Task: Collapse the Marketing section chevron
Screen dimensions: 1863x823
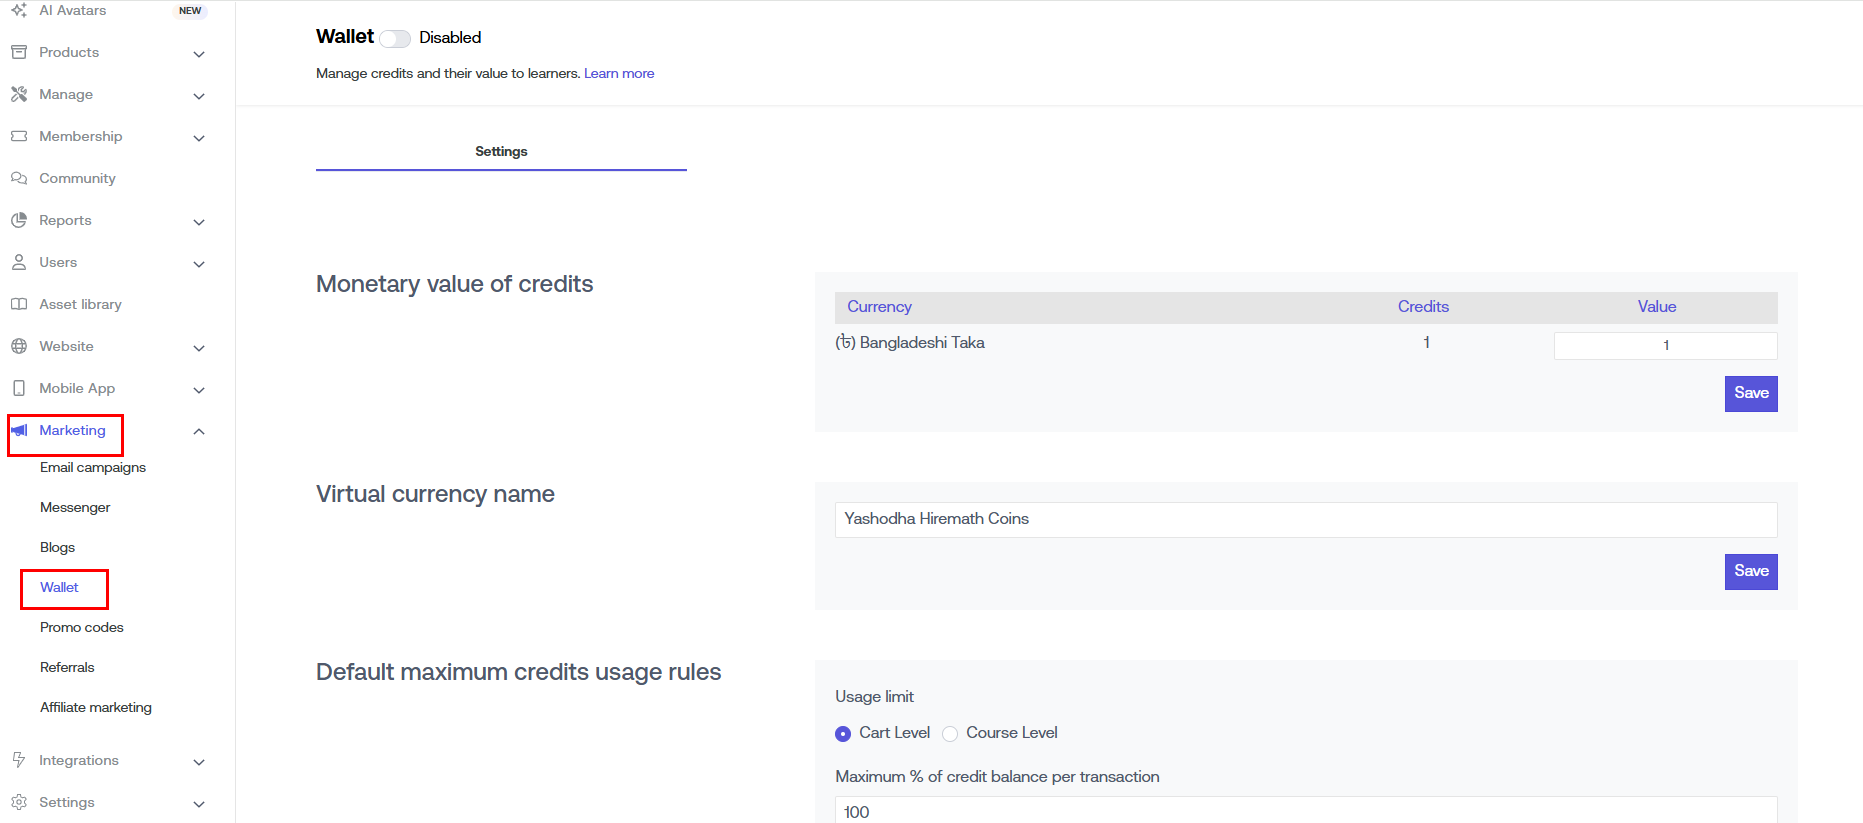Action: [199, 431]
